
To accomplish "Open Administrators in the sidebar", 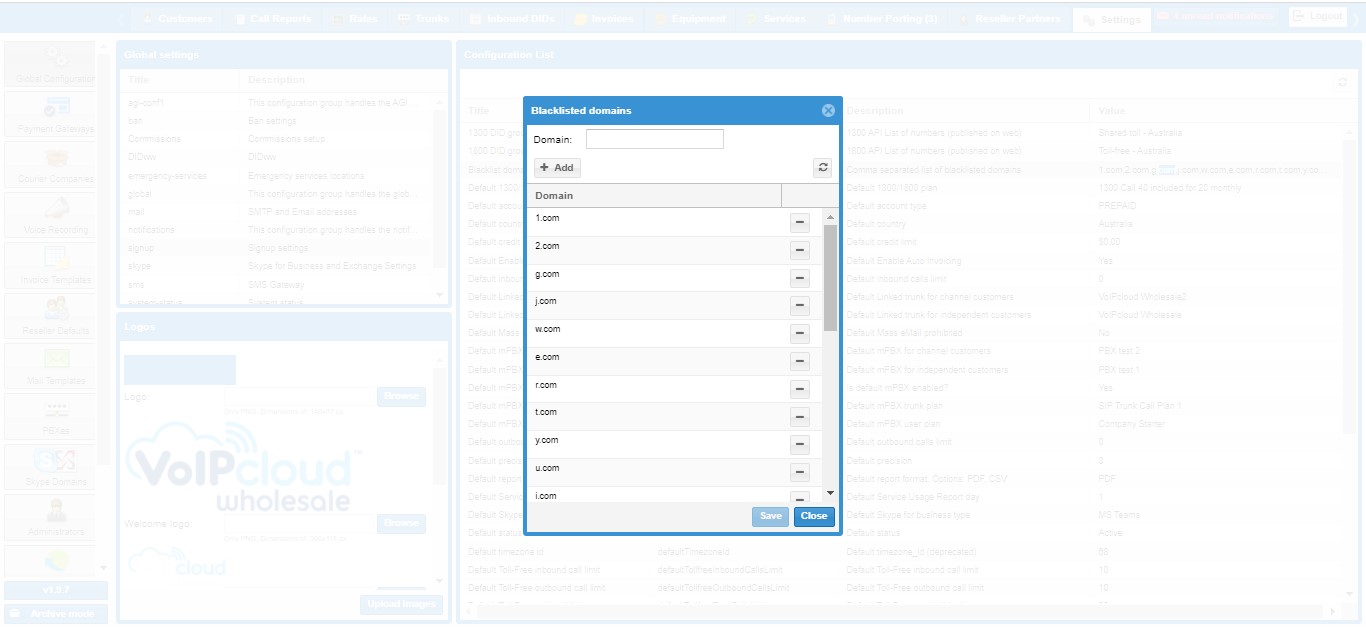I will (x=51, y=517).
